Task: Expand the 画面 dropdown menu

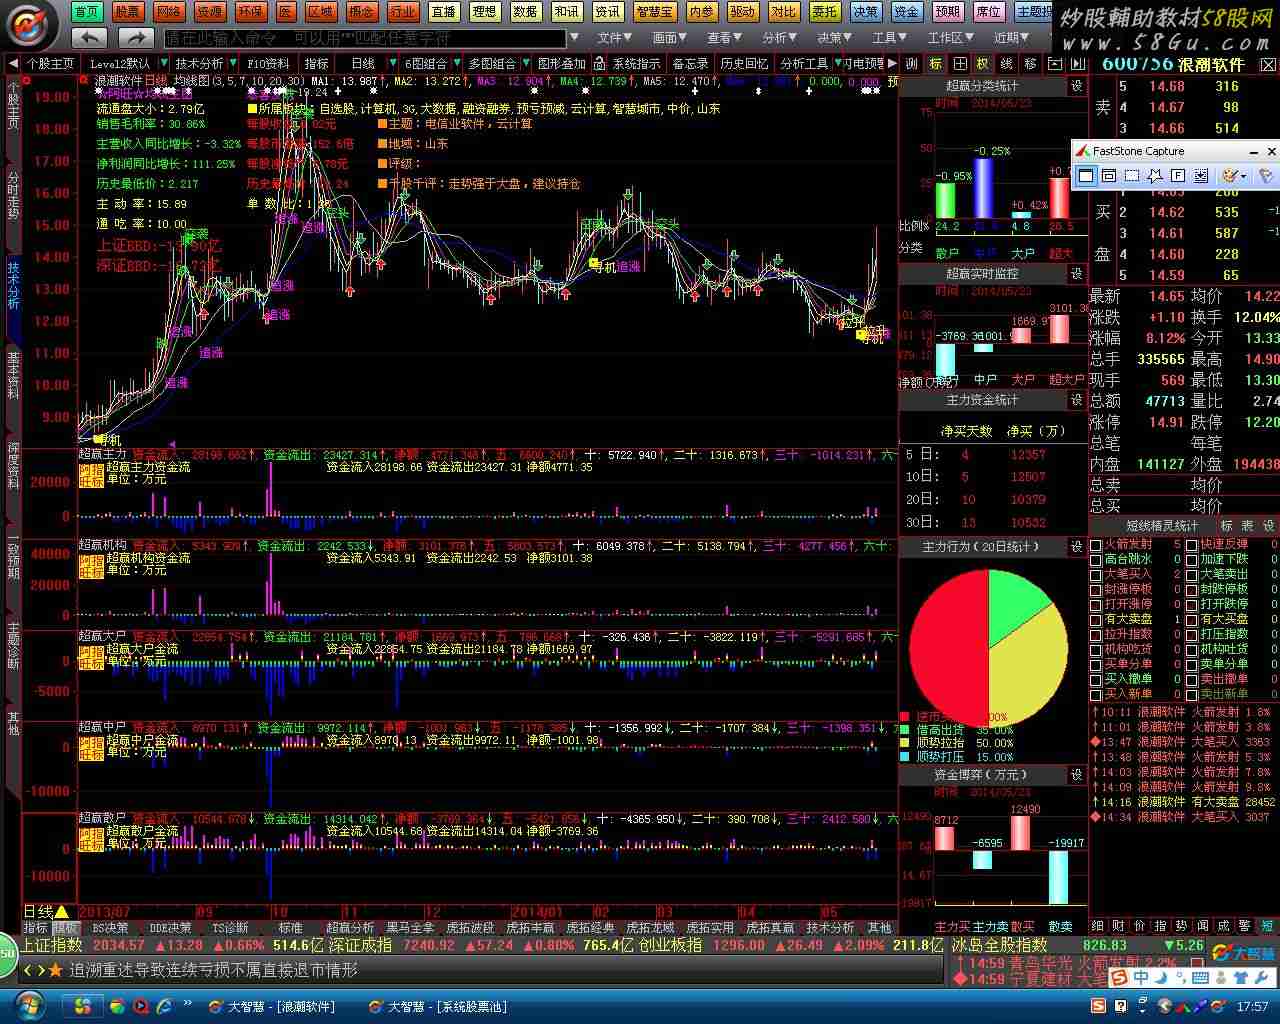Action: coord(670,38)
